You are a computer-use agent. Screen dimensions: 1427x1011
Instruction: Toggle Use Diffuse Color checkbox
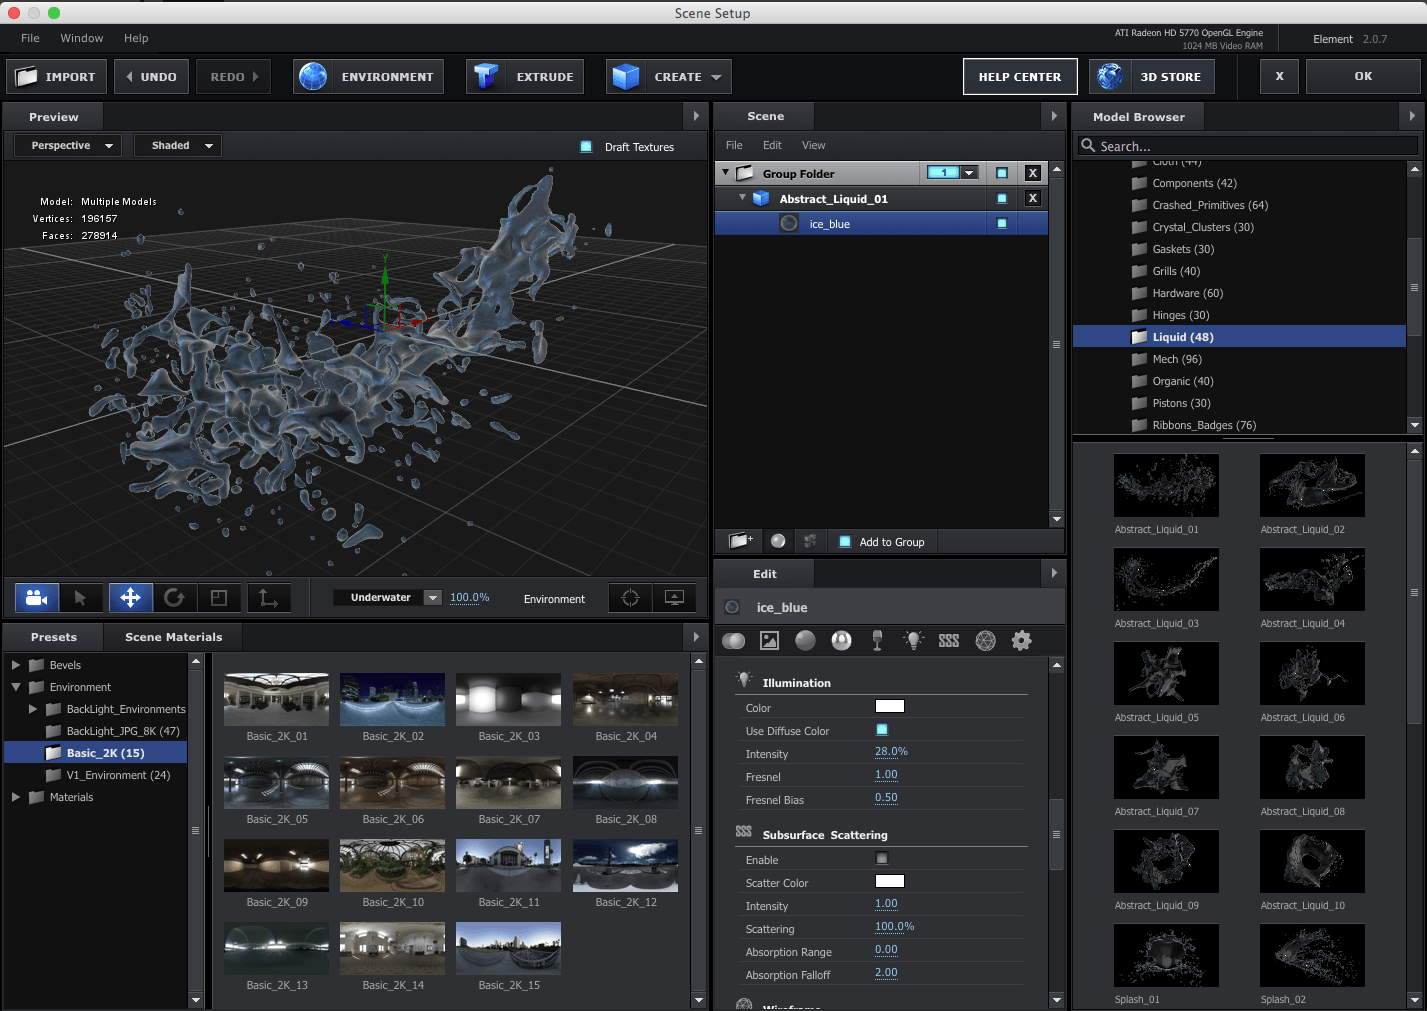(x=882, y=730)
